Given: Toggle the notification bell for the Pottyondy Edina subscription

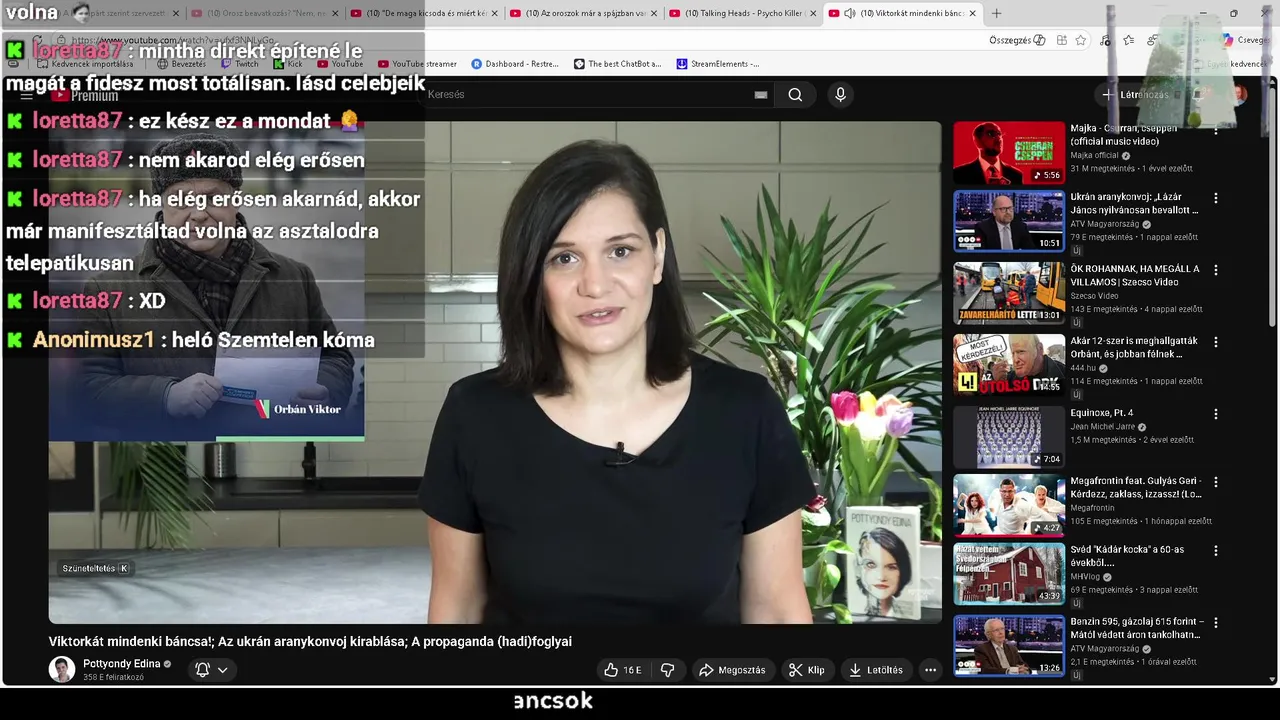Looking at the screenshot, I should pos(202,670).
